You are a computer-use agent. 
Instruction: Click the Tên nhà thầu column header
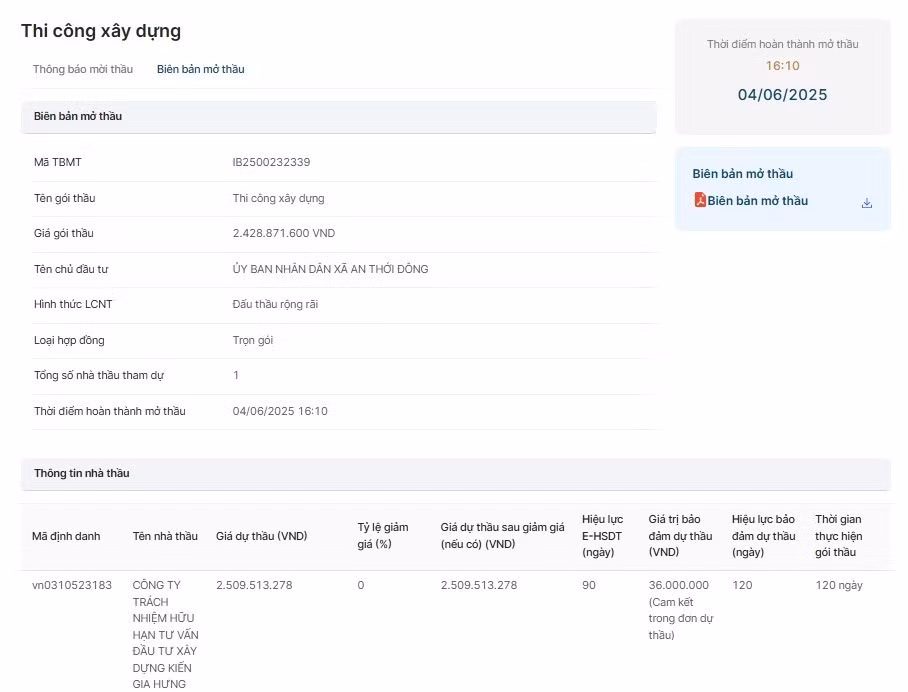pos(165,536)
